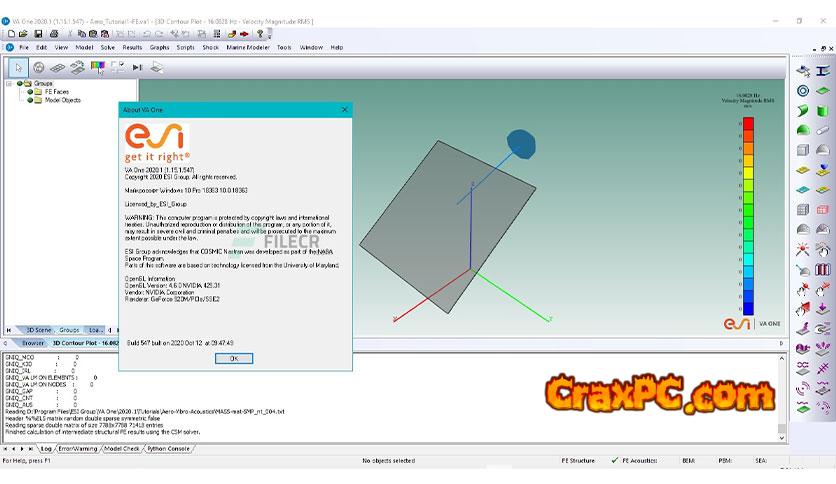Switch to the Error/Warning tab

point(78,449)
